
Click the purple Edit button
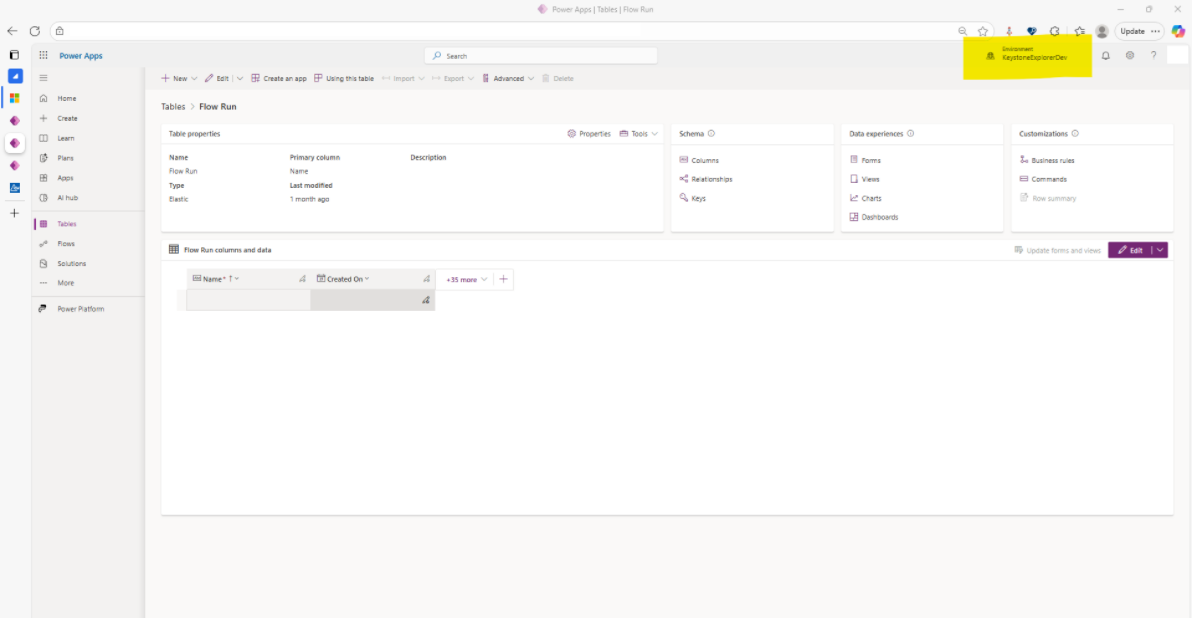coord(1130,250)
